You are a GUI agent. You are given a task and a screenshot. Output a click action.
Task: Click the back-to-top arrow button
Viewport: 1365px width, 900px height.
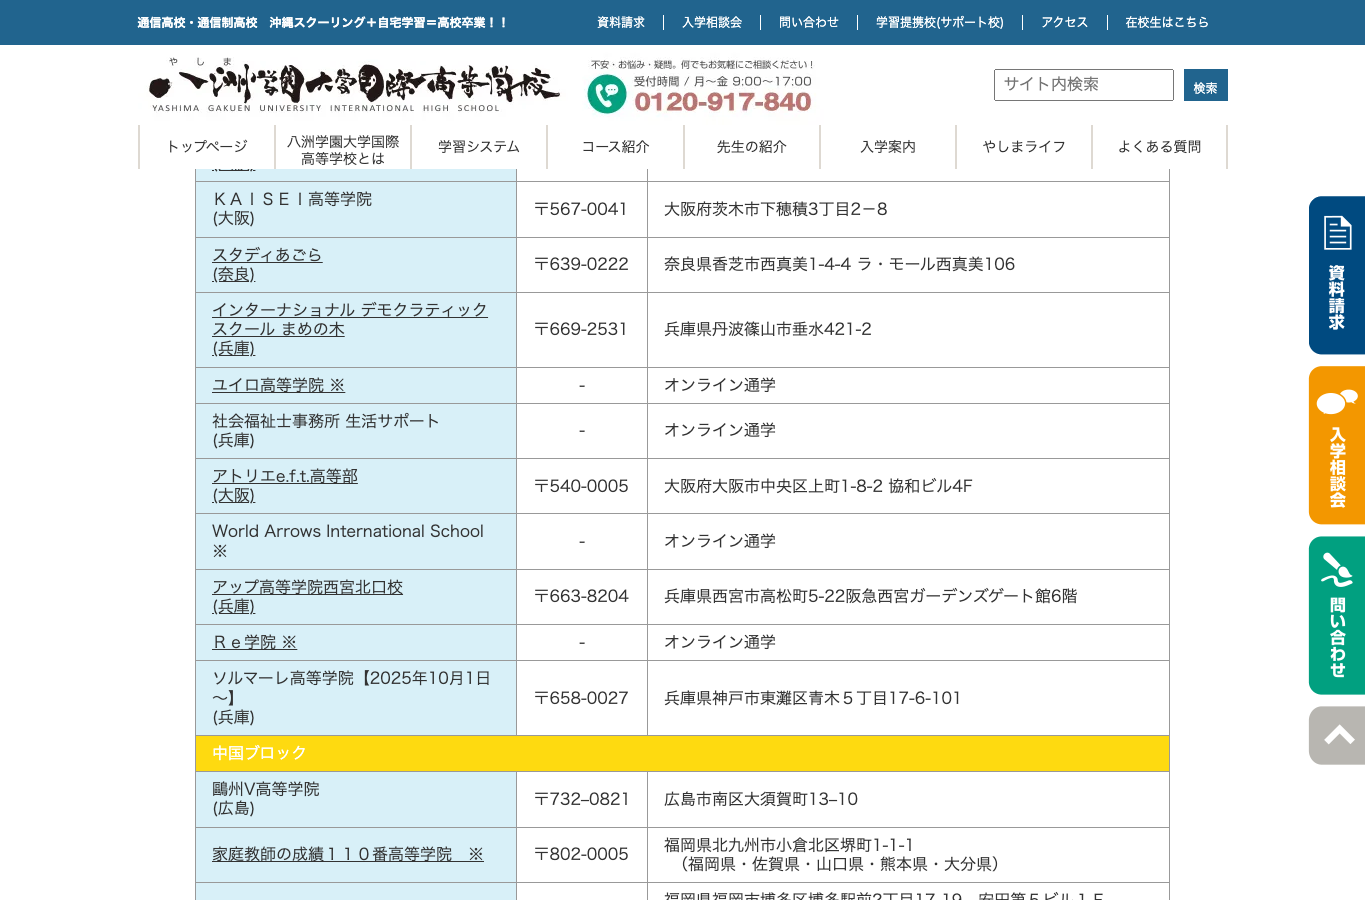(x=1337, y=736)
